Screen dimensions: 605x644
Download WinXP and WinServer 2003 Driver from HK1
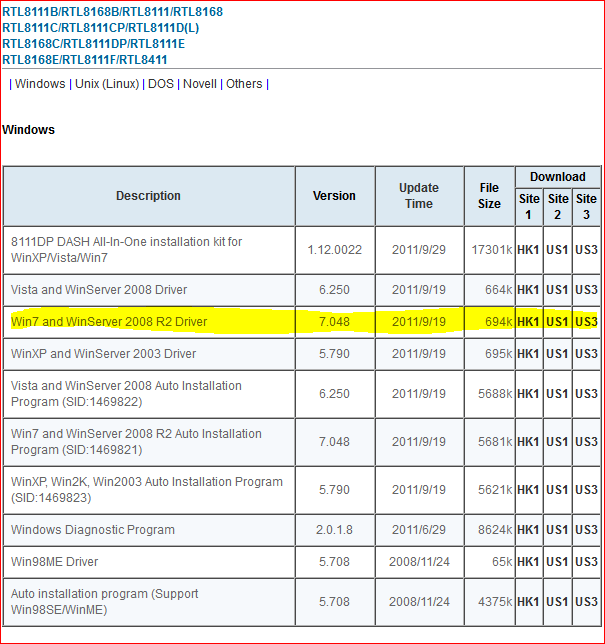(528, 354)
